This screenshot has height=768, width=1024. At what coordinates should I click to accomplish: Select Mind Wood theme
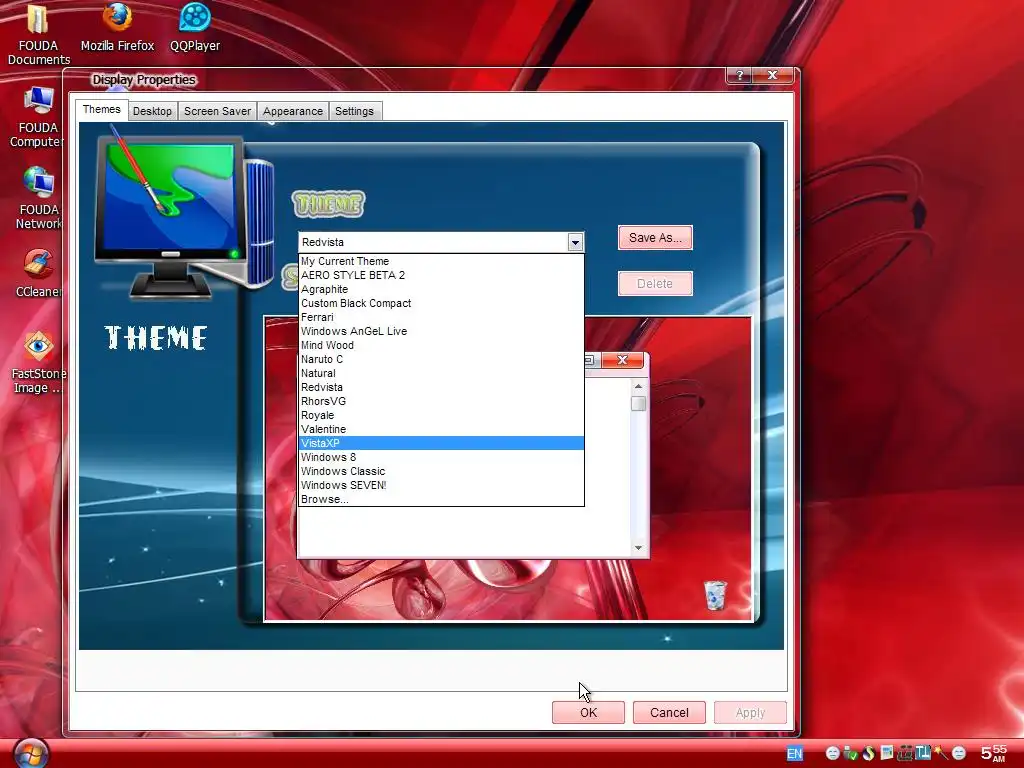tap(441, 345)
